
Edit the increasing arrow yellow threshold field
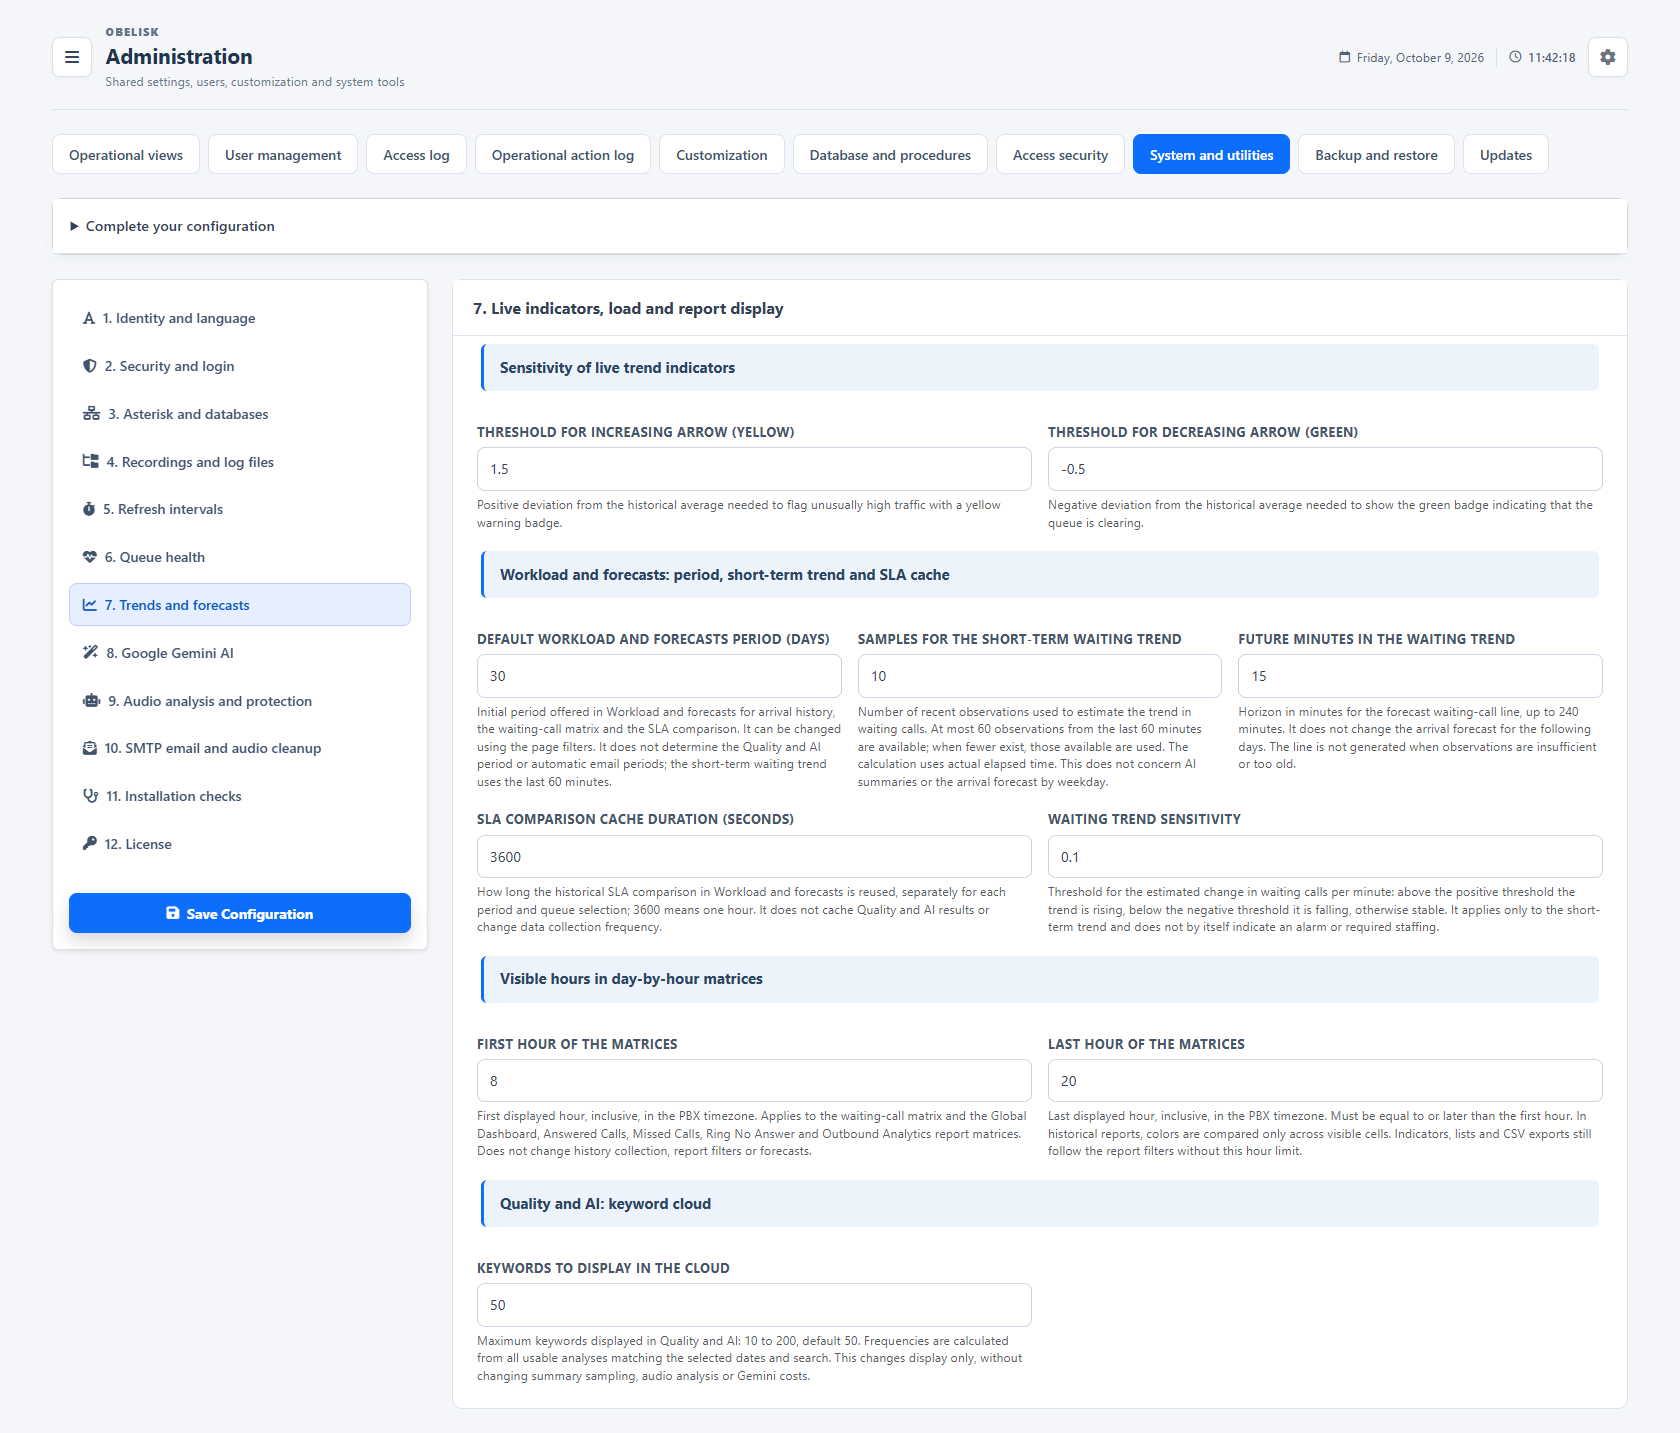pyautogui.click(x=754, y=469)
